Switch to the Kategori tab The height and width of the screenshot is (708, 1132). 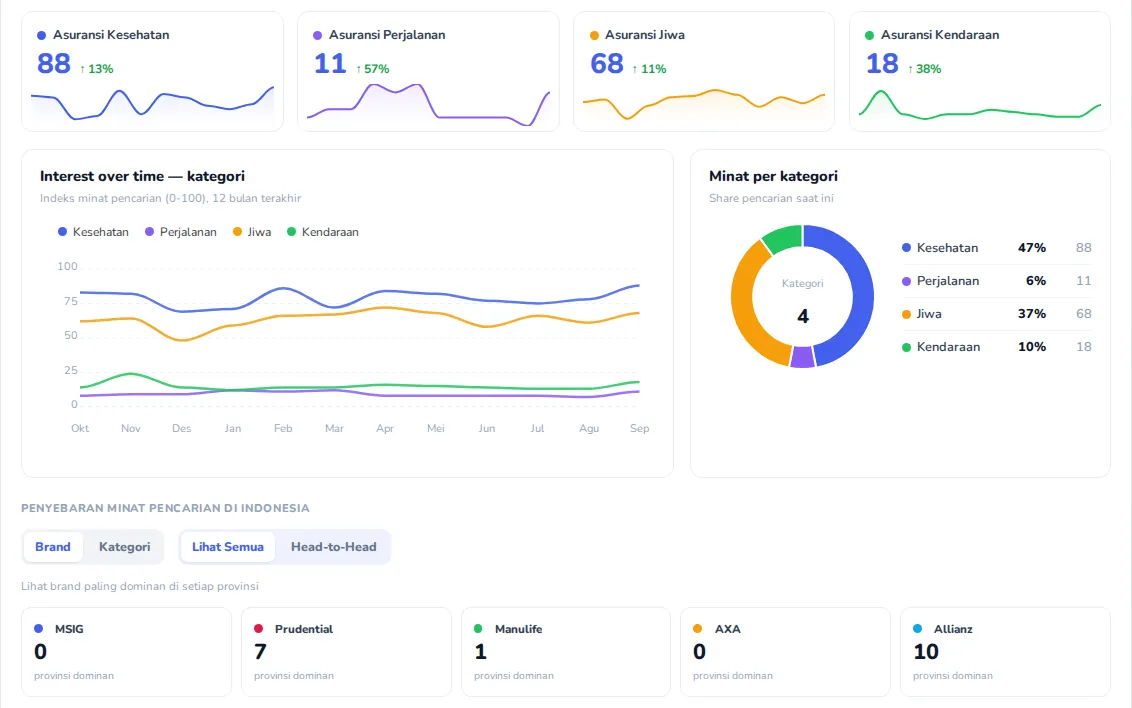(x=124, y=547)
